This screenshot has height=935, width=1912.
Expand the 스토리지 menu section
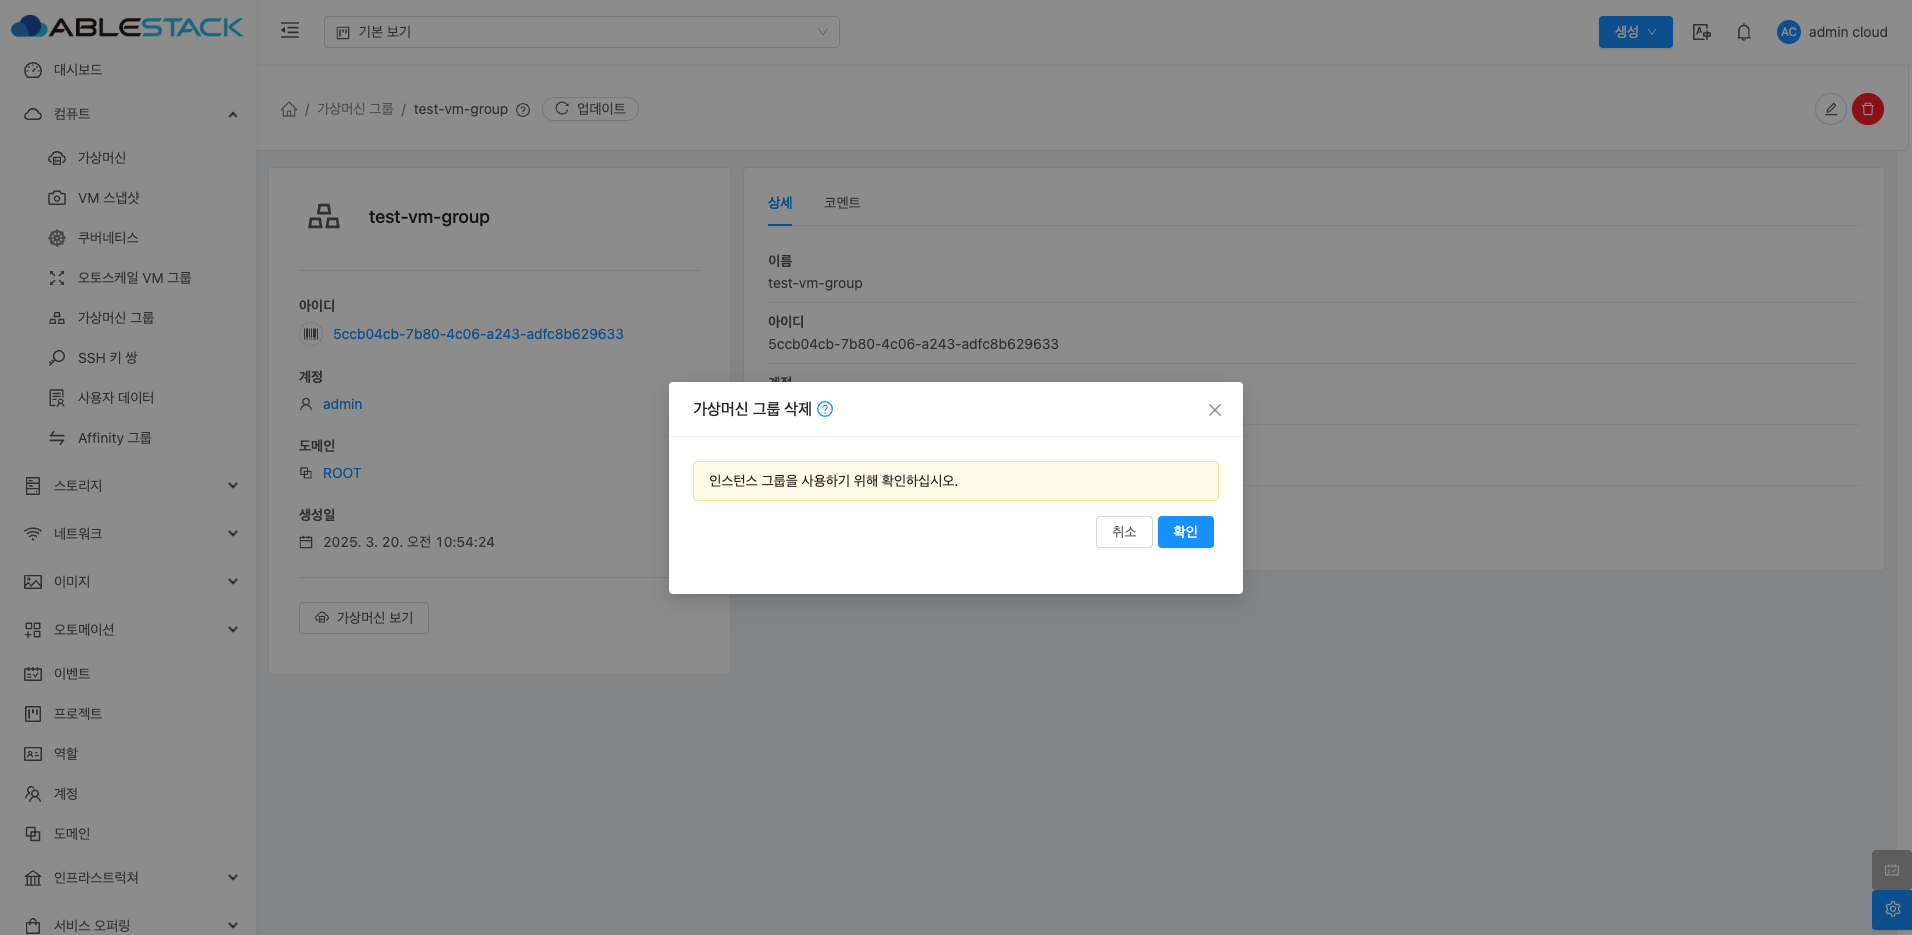pyautogui.click(x=128, y=486)
